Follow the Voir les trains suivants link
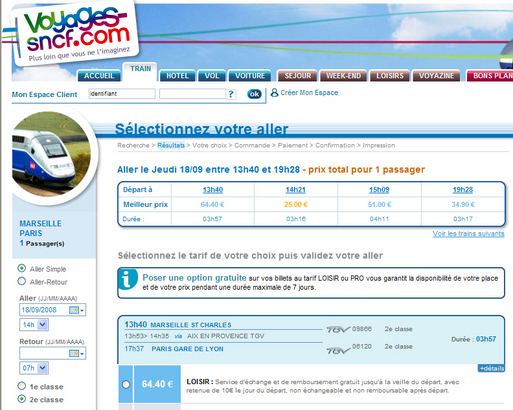This screenshot has height=410, width=513. click(x=468, y=234)
